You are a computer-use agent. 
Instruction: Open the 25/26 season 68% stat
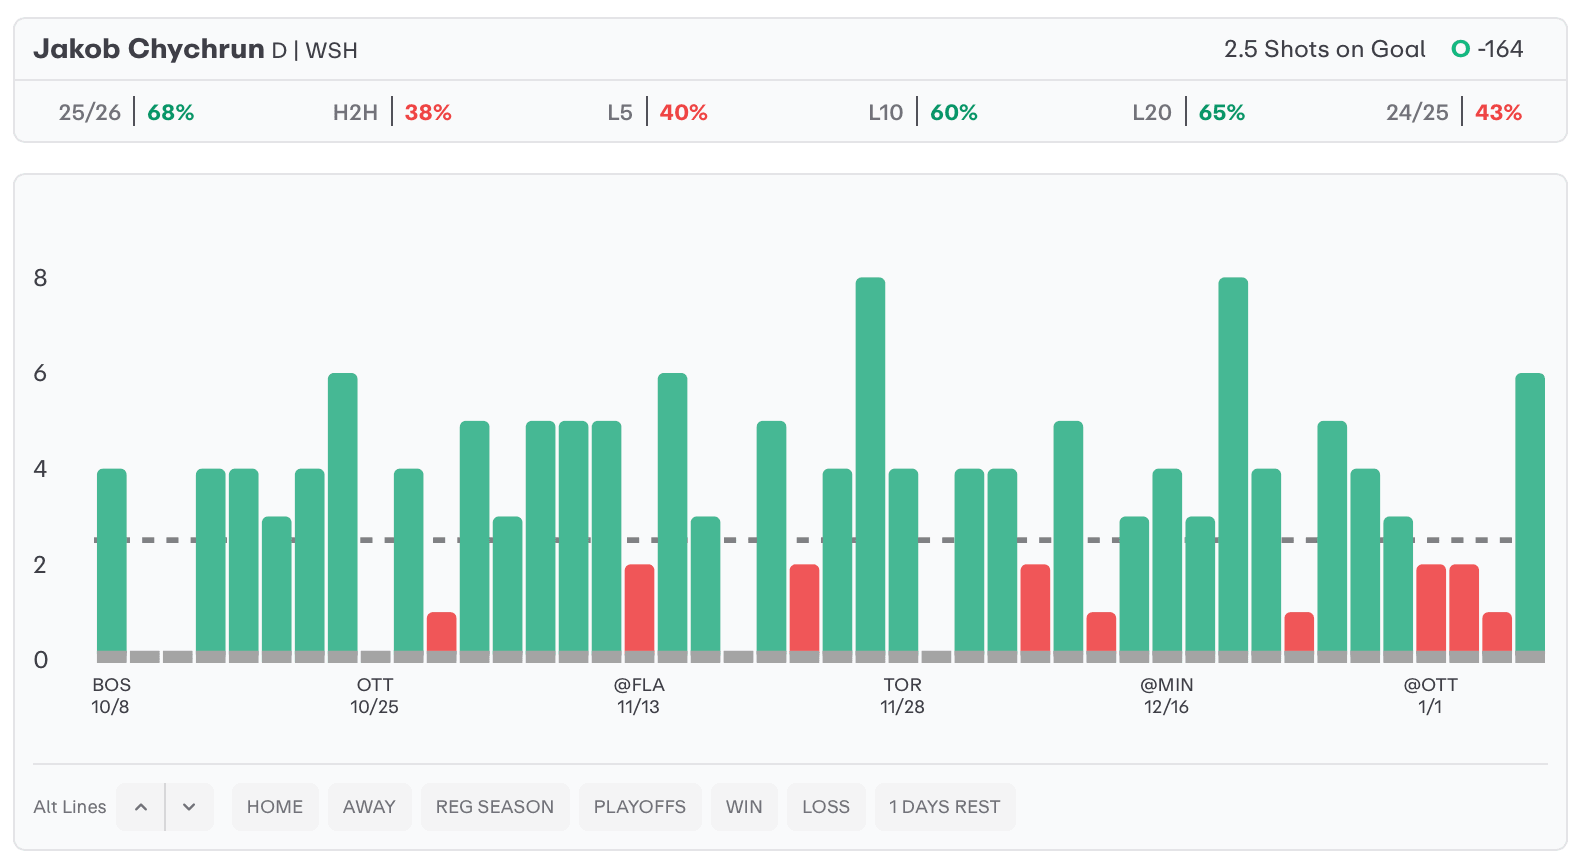126,112
